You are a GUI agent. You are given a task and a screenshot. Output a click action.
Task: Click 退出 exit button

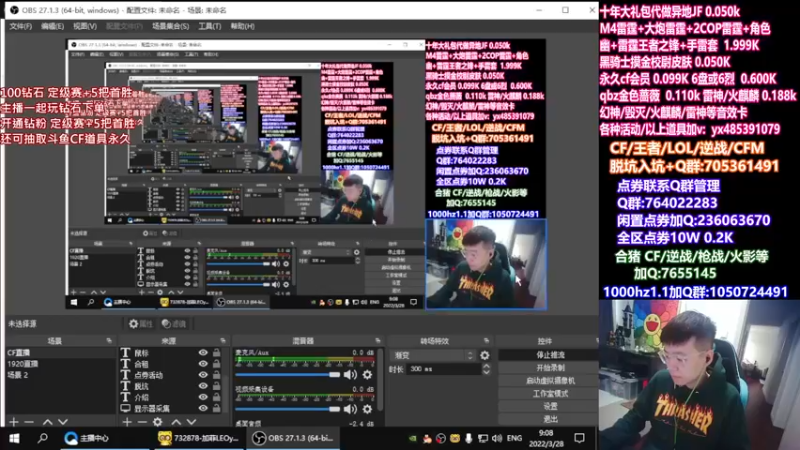click(549, 419)
